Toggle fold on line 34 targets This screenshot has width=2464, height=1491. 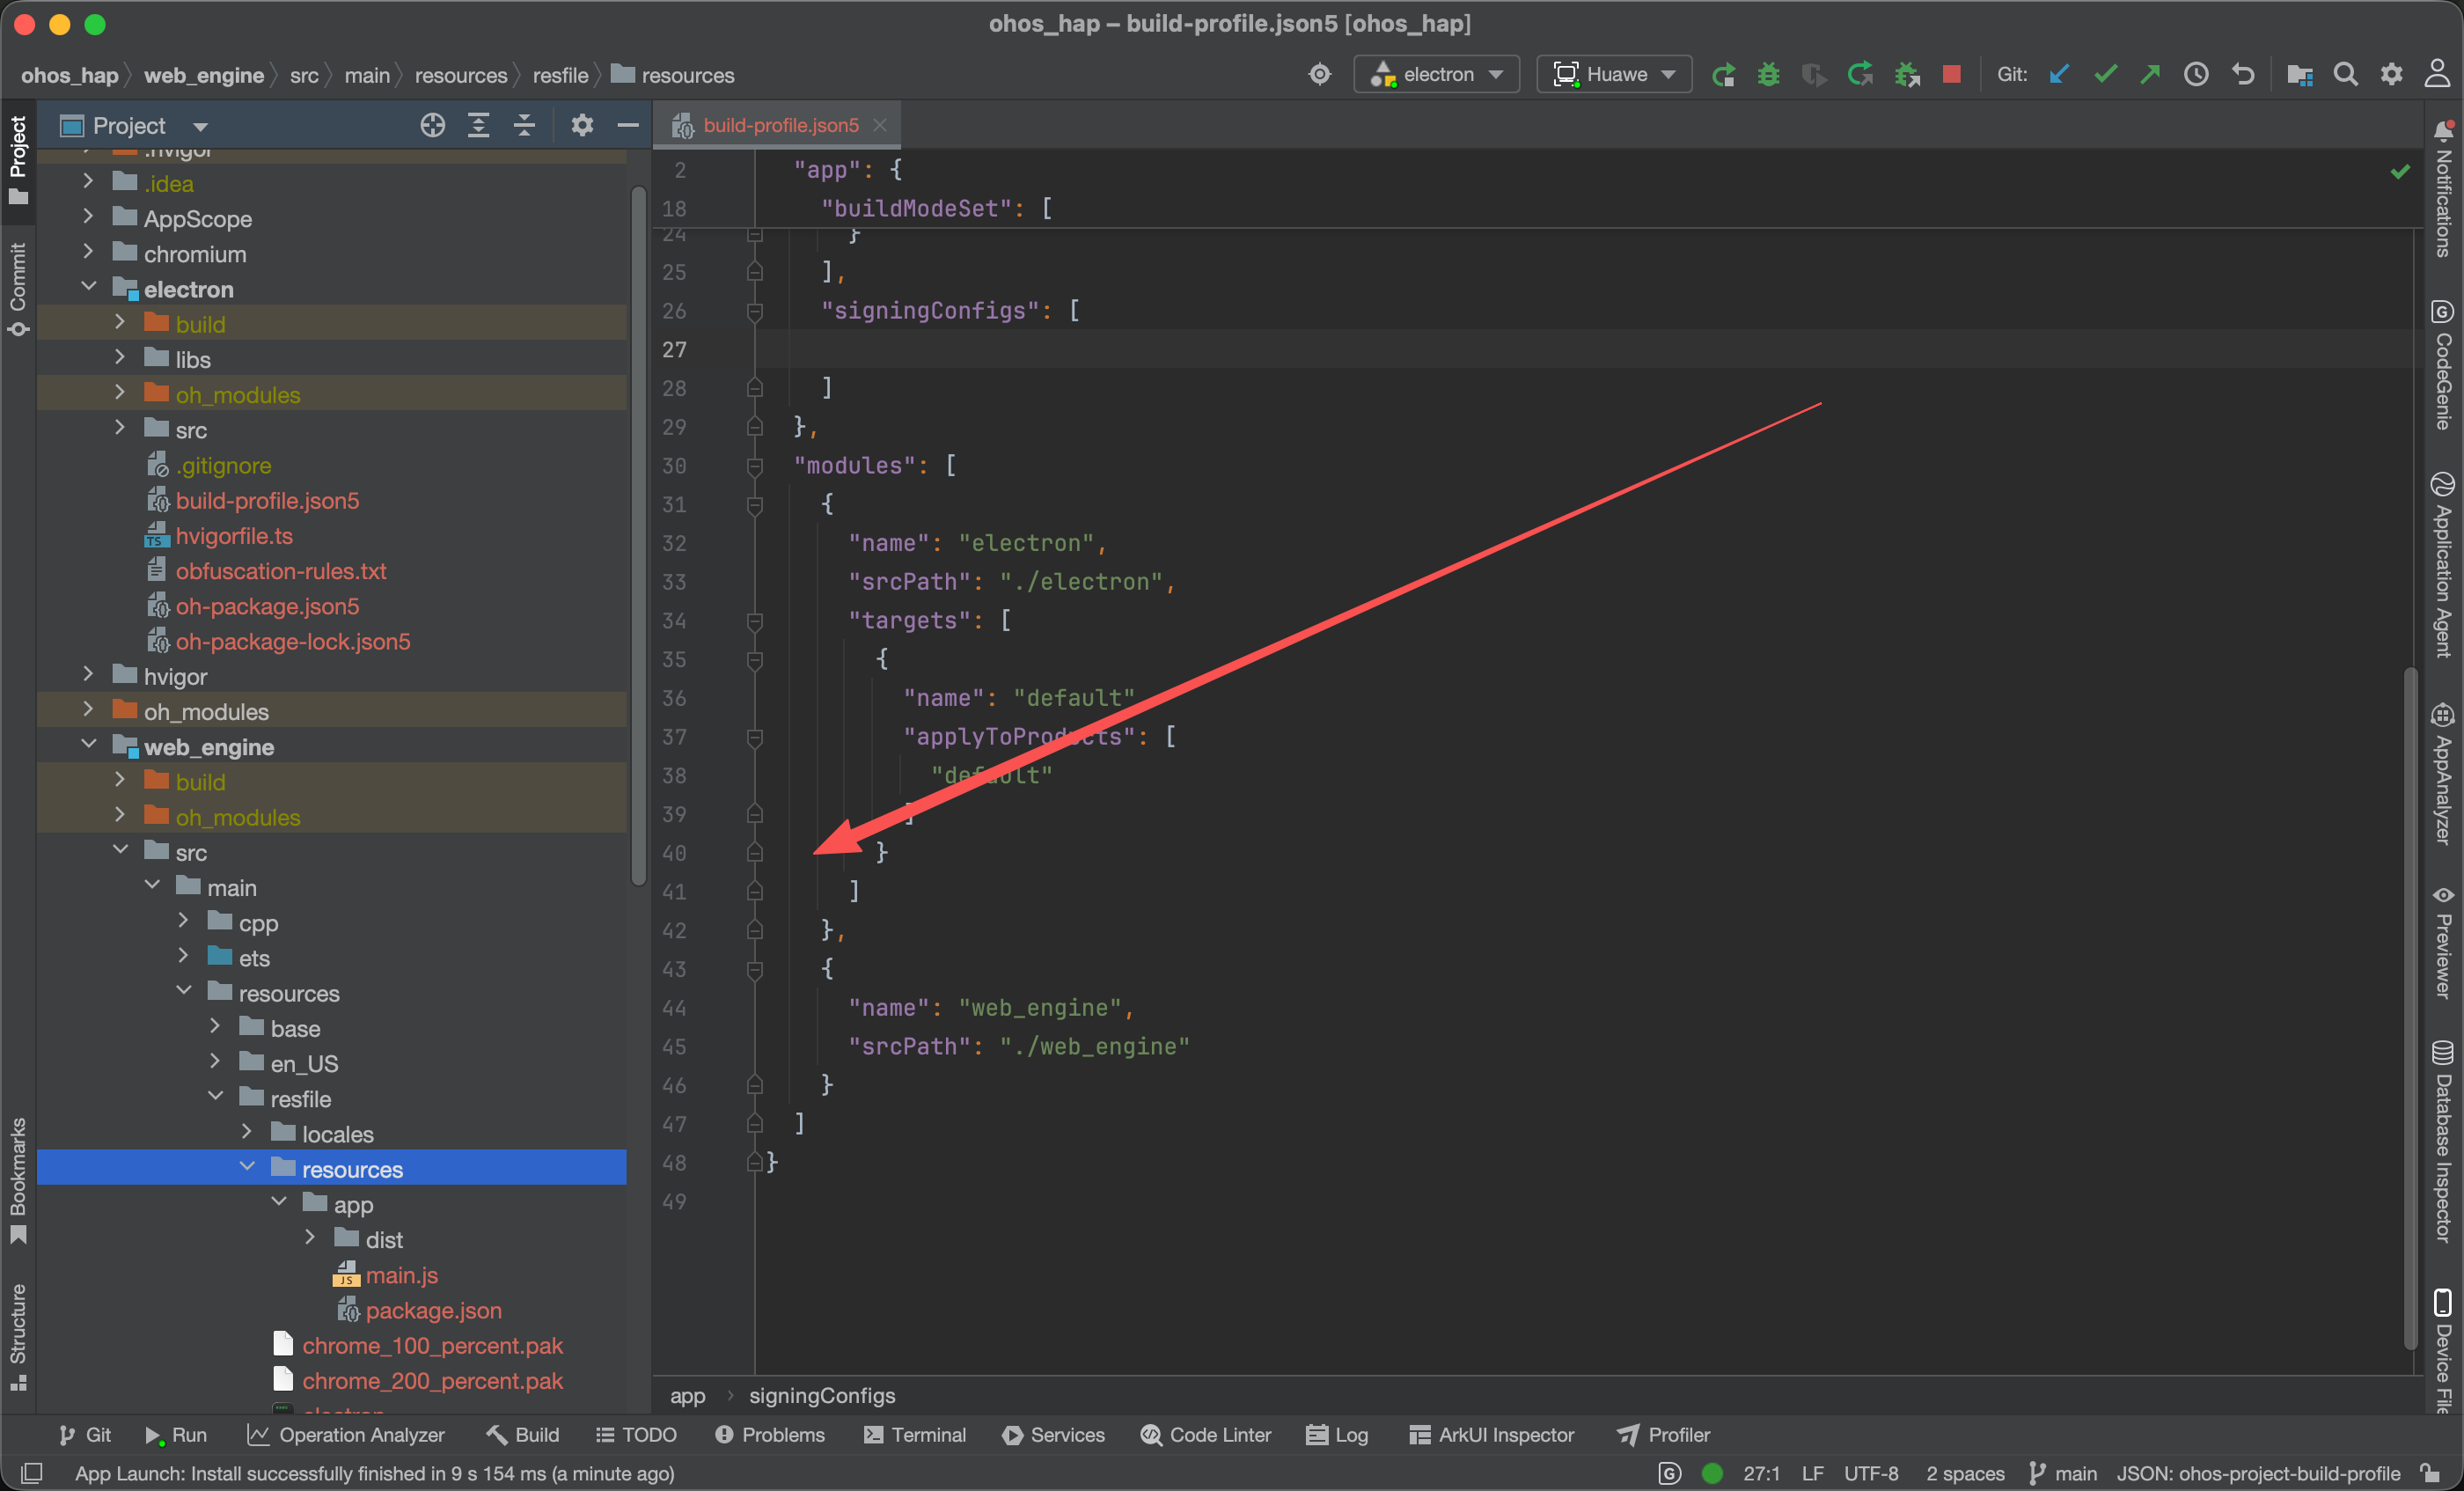click(x=755, y=621)
